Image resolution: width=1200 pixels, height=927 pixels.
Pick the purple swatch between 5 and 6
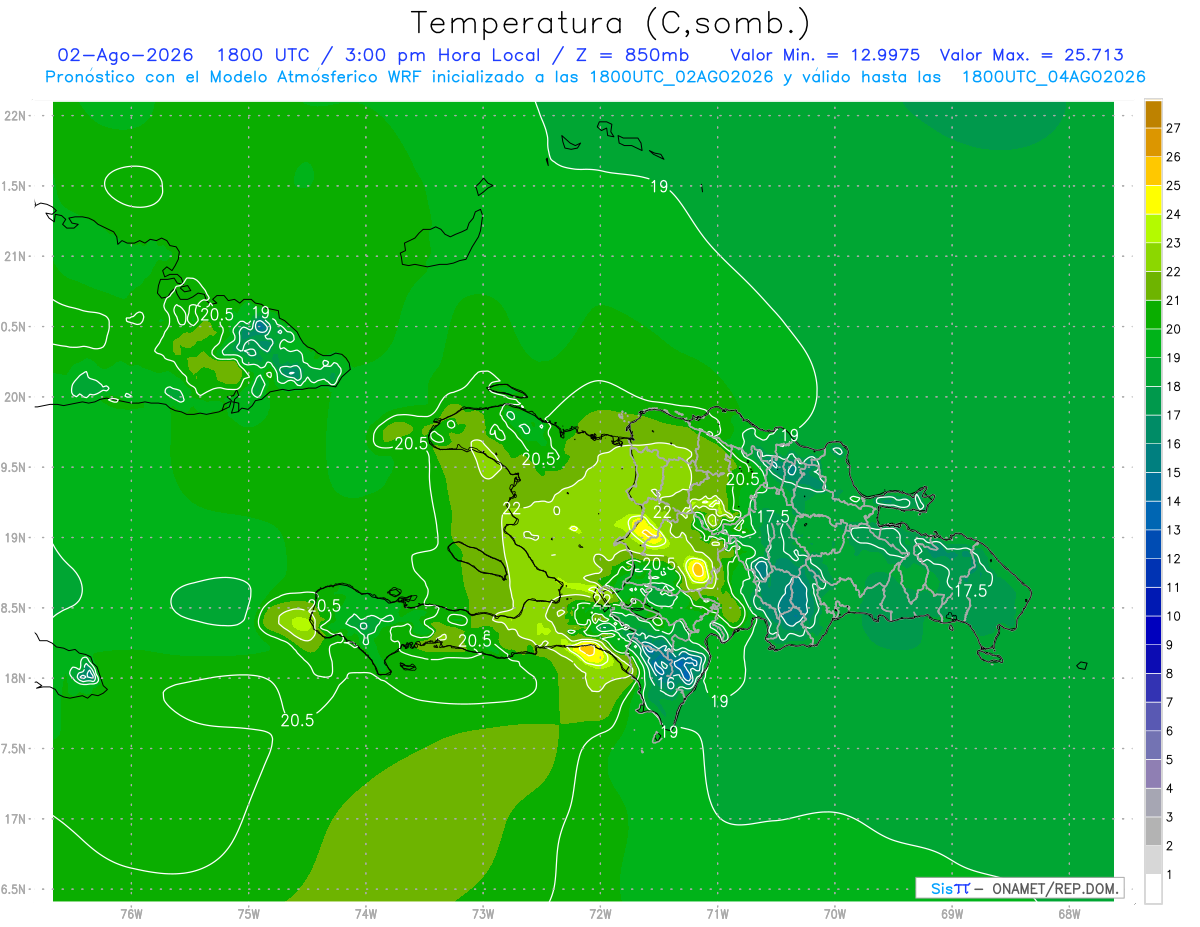click(1153, 746)
